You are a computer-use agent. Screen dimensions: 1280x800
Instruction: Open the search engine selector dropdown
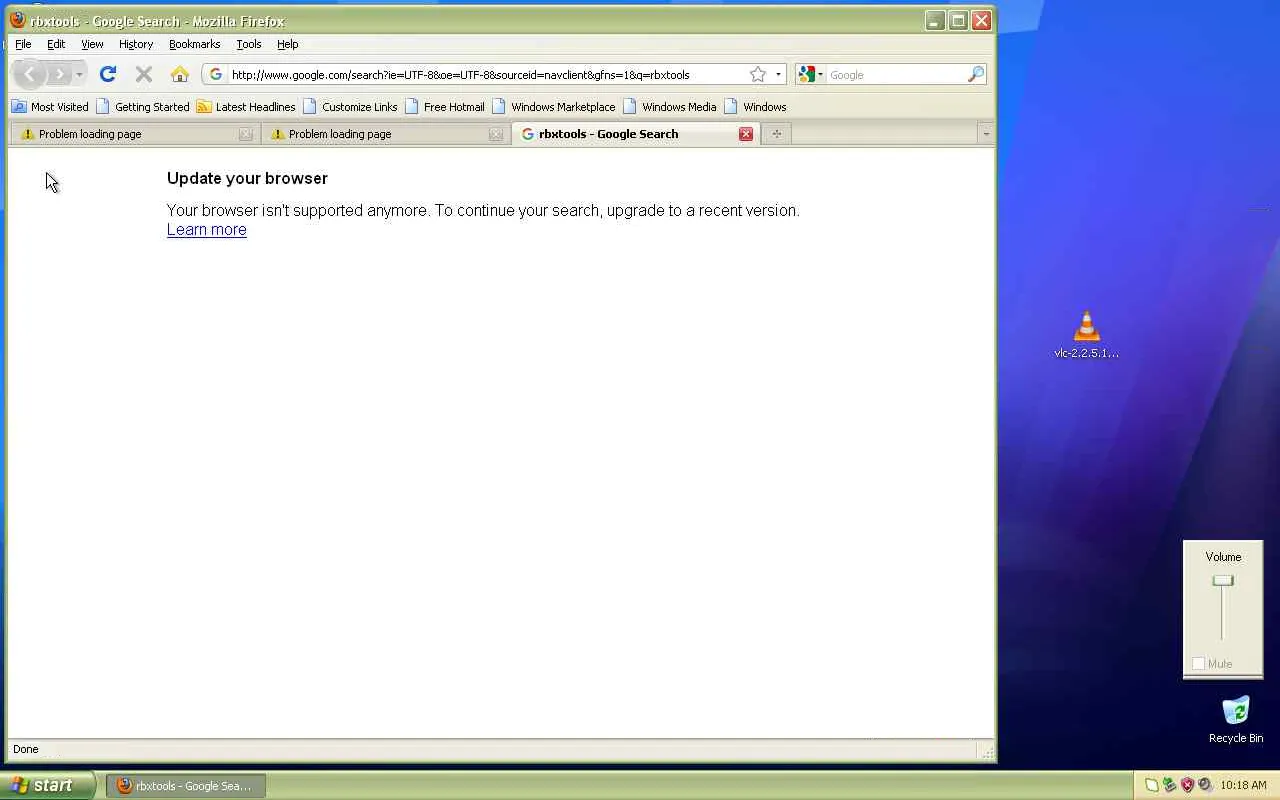811,74
